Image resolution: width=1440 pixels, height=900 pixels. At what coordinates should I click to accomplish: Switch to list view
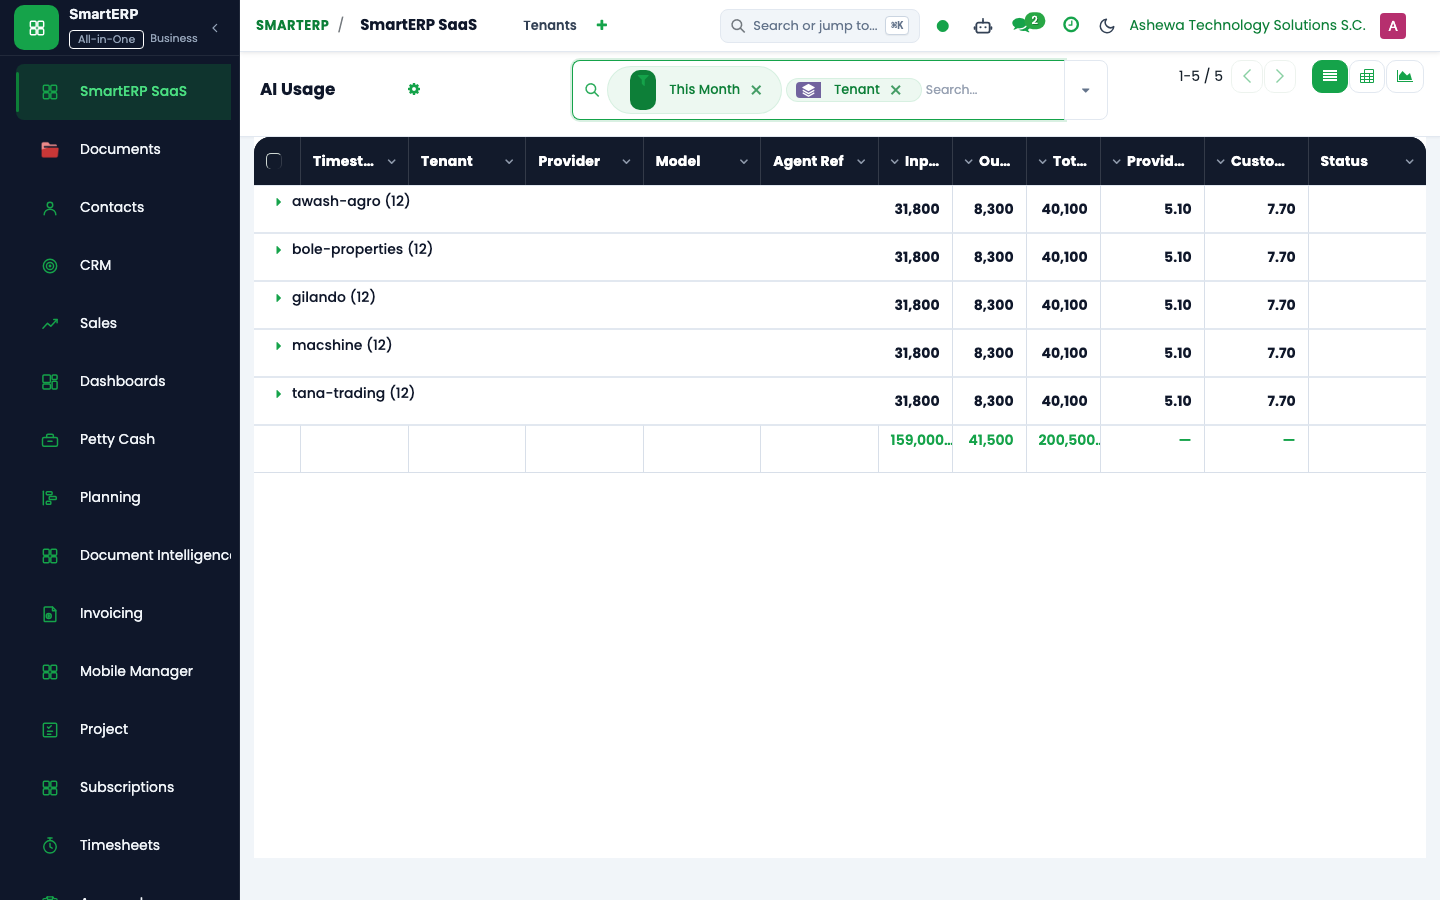point(1330,76)
